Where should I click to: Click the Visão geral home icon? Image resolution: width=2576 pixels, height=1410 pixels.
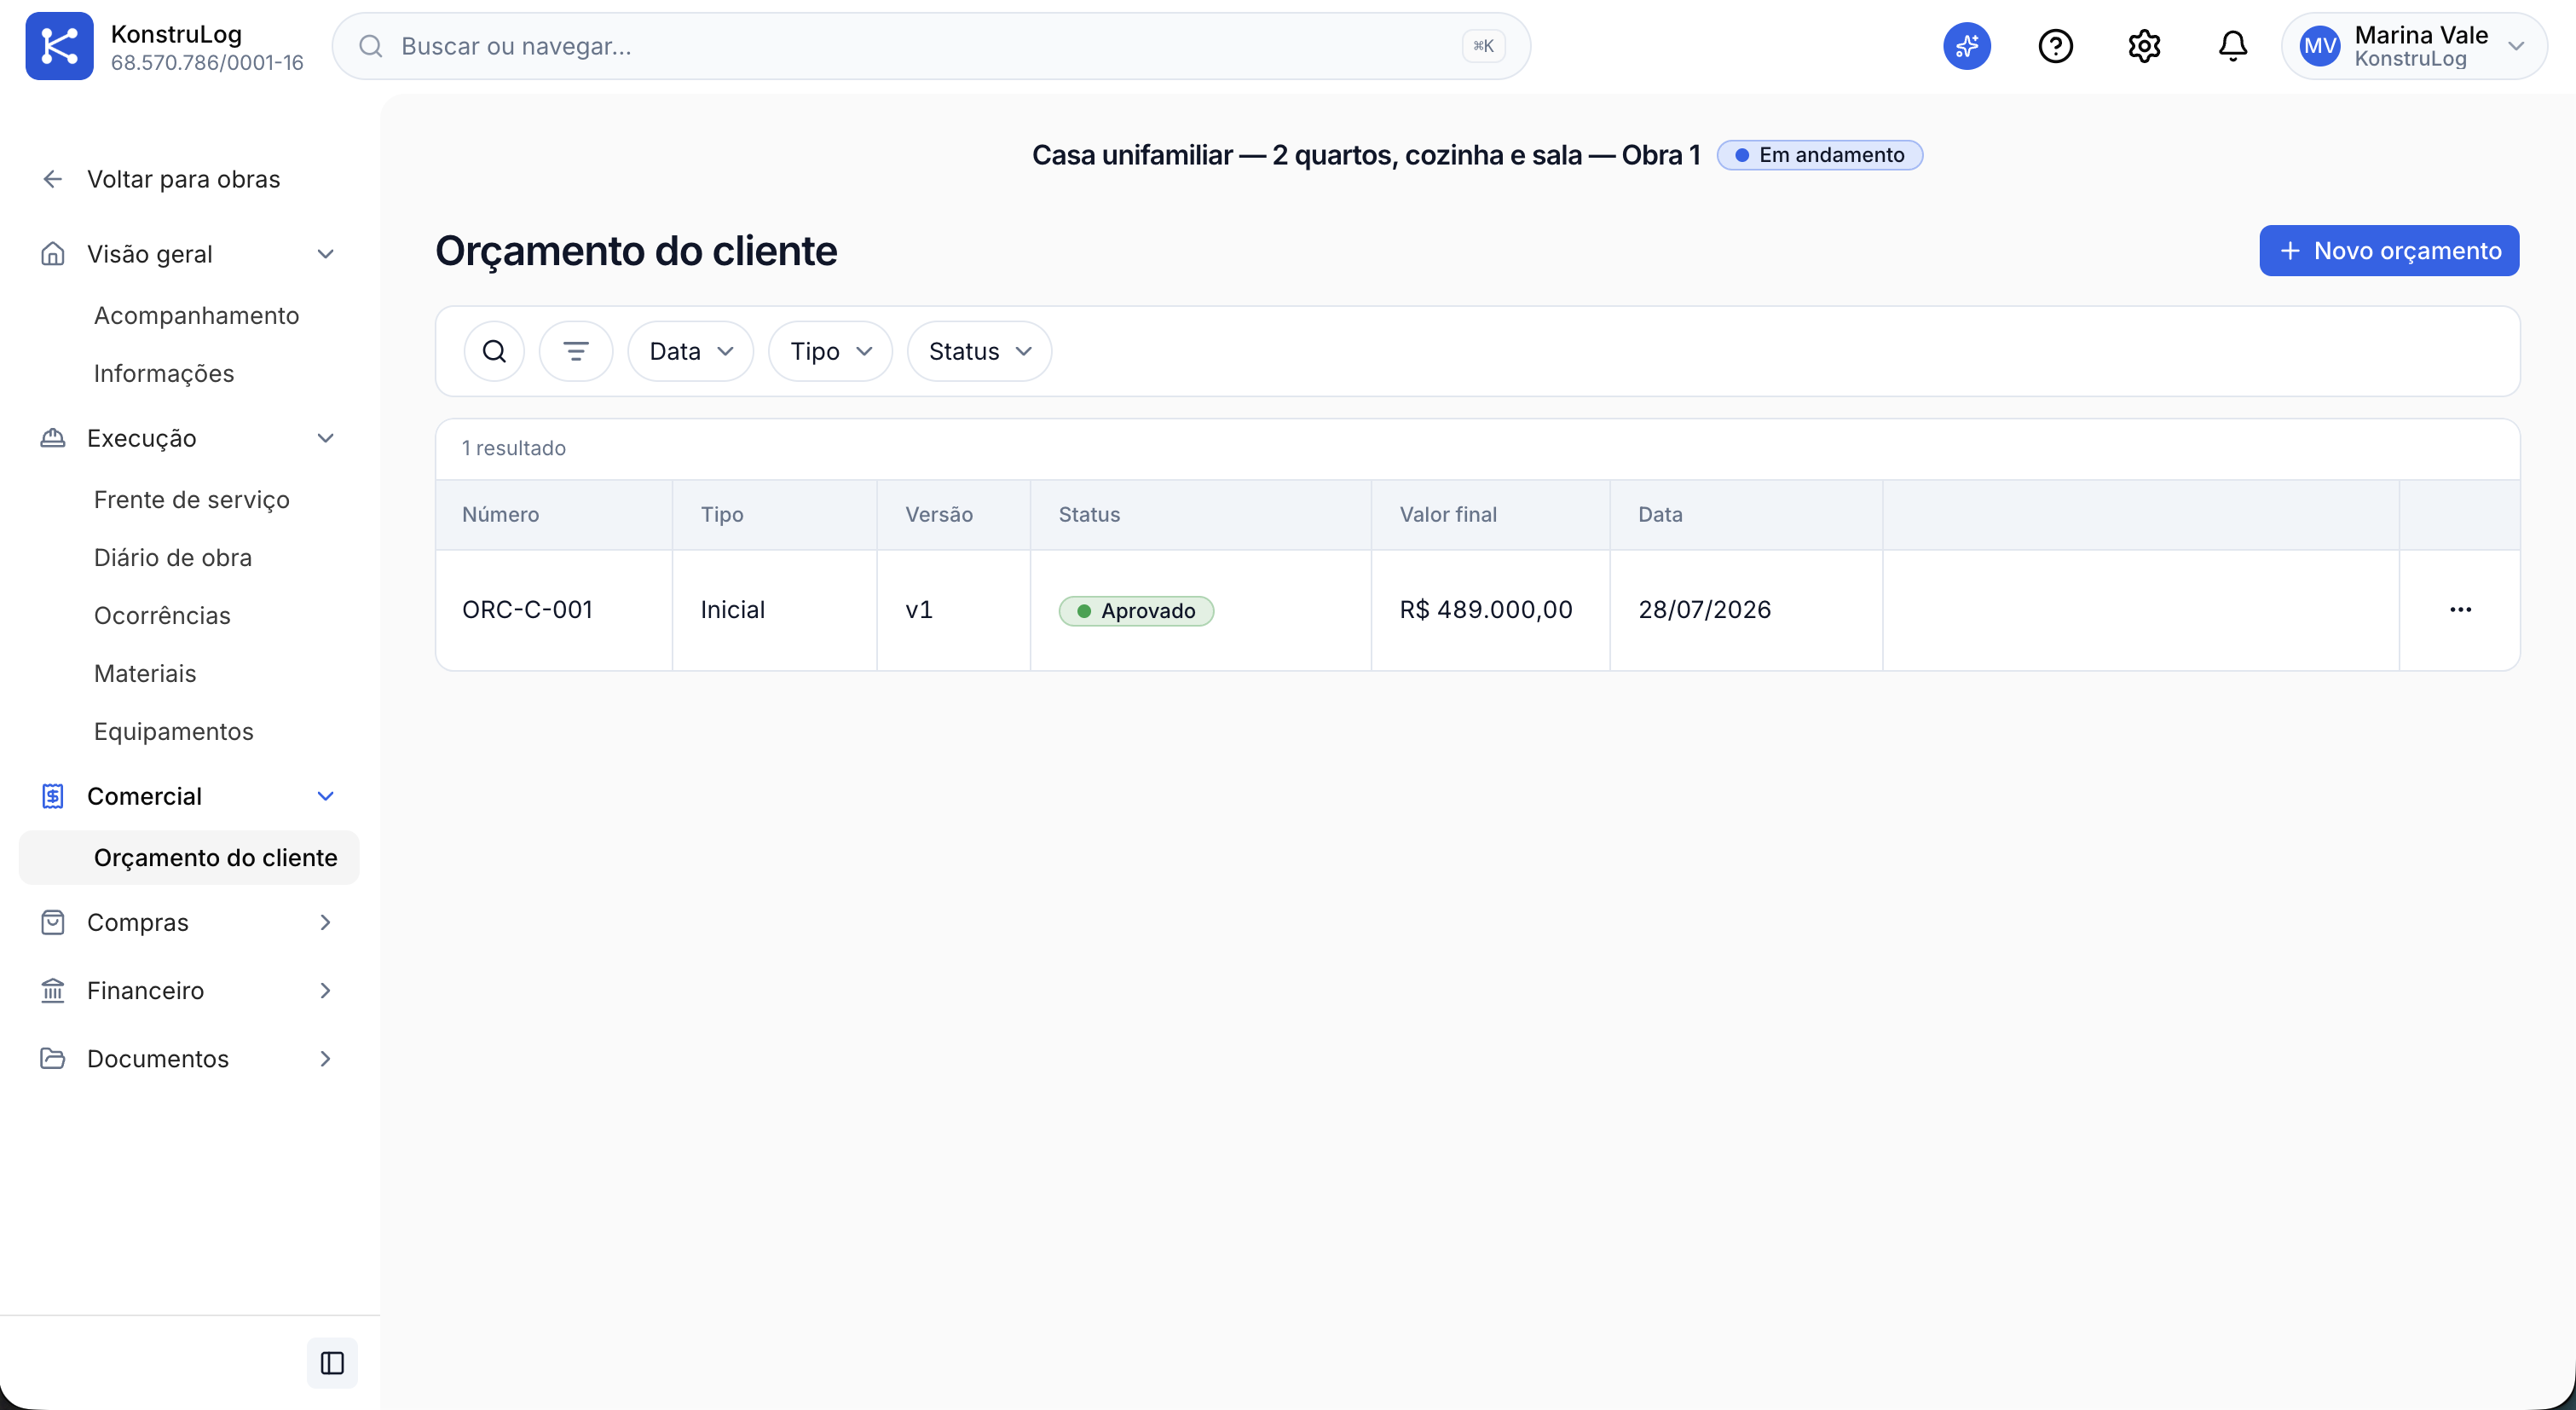[53, 254]
